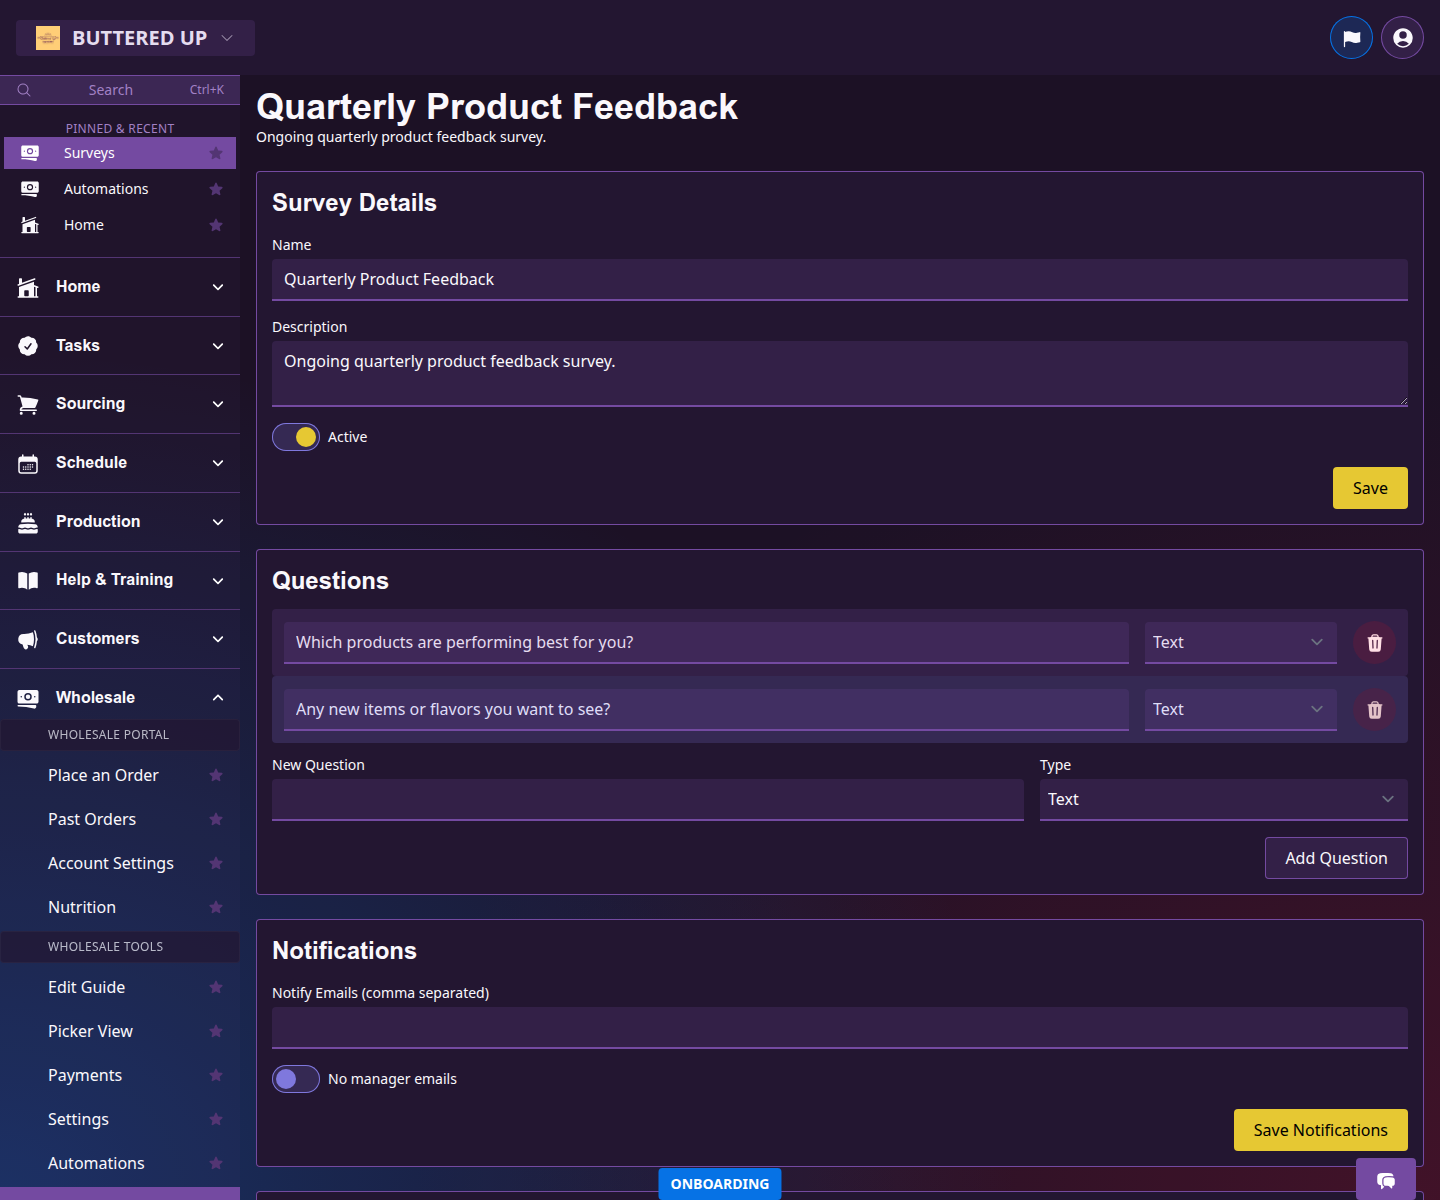Viewport: 1440px width, 1200px height.
Task: Expand the Help & Training section
Action: click(x=218, y=580)
